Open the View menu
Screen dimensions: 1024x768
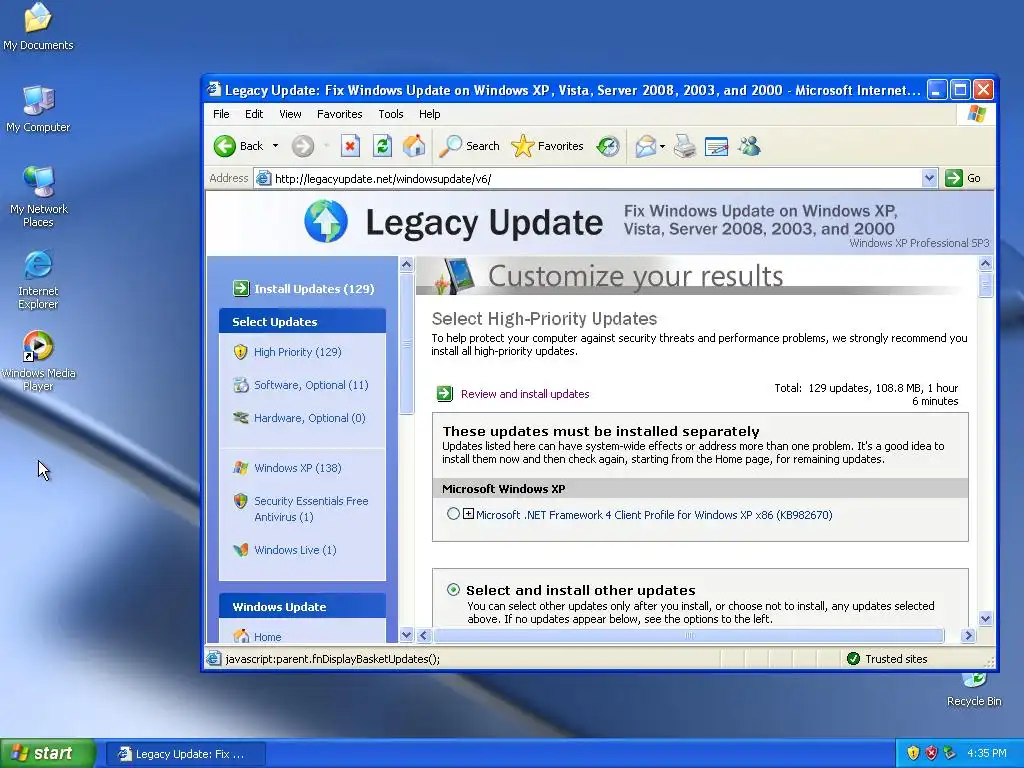290,114
